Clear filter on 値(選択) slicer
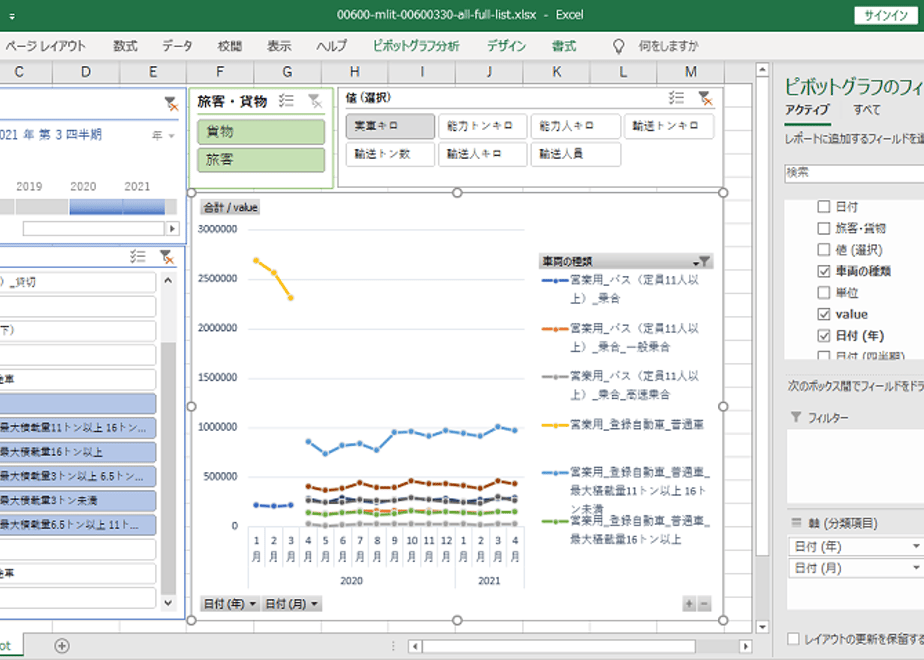The image size is (924, 660). click(705, 98)
